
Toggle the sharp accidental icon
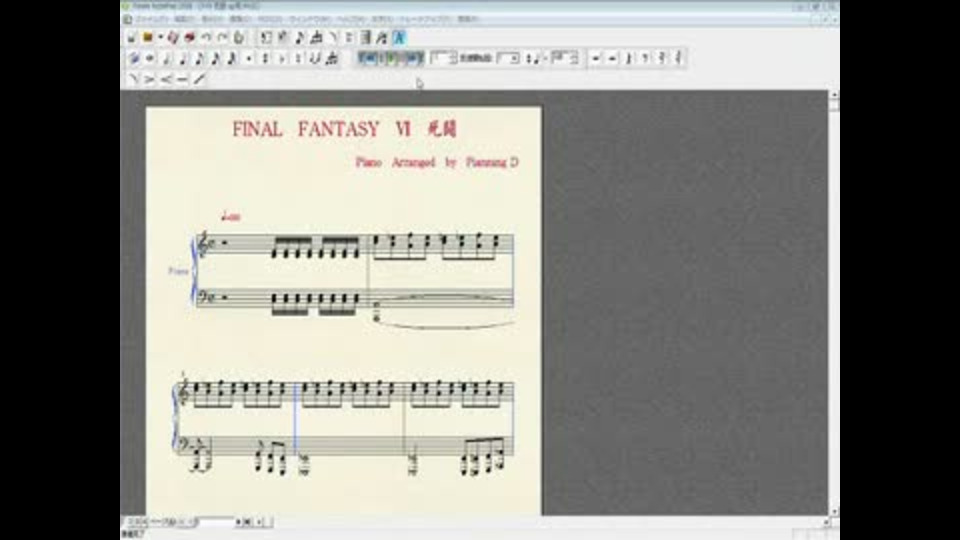click(265, 59)
